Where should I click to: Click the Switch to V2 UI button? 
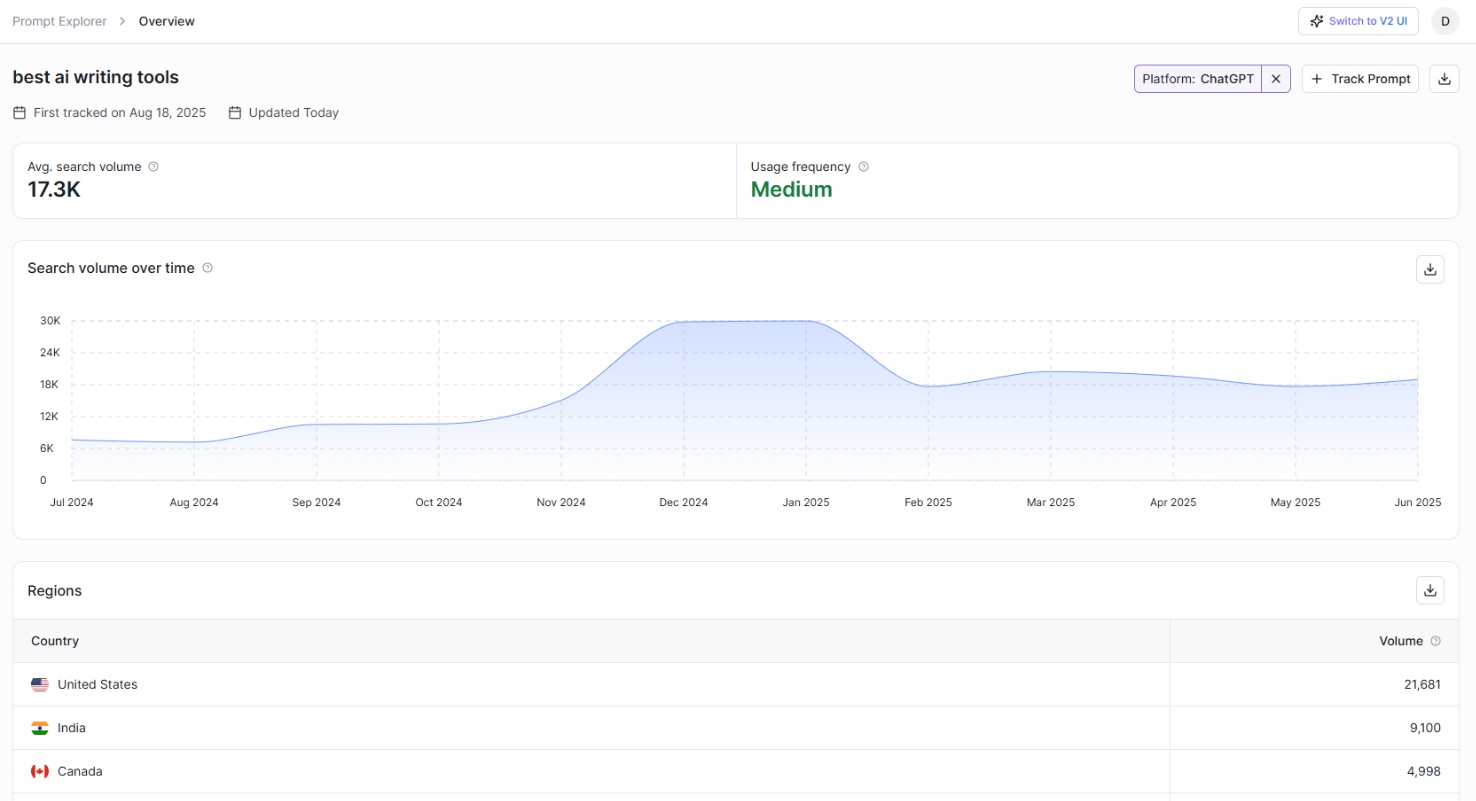coord(1358,21)
